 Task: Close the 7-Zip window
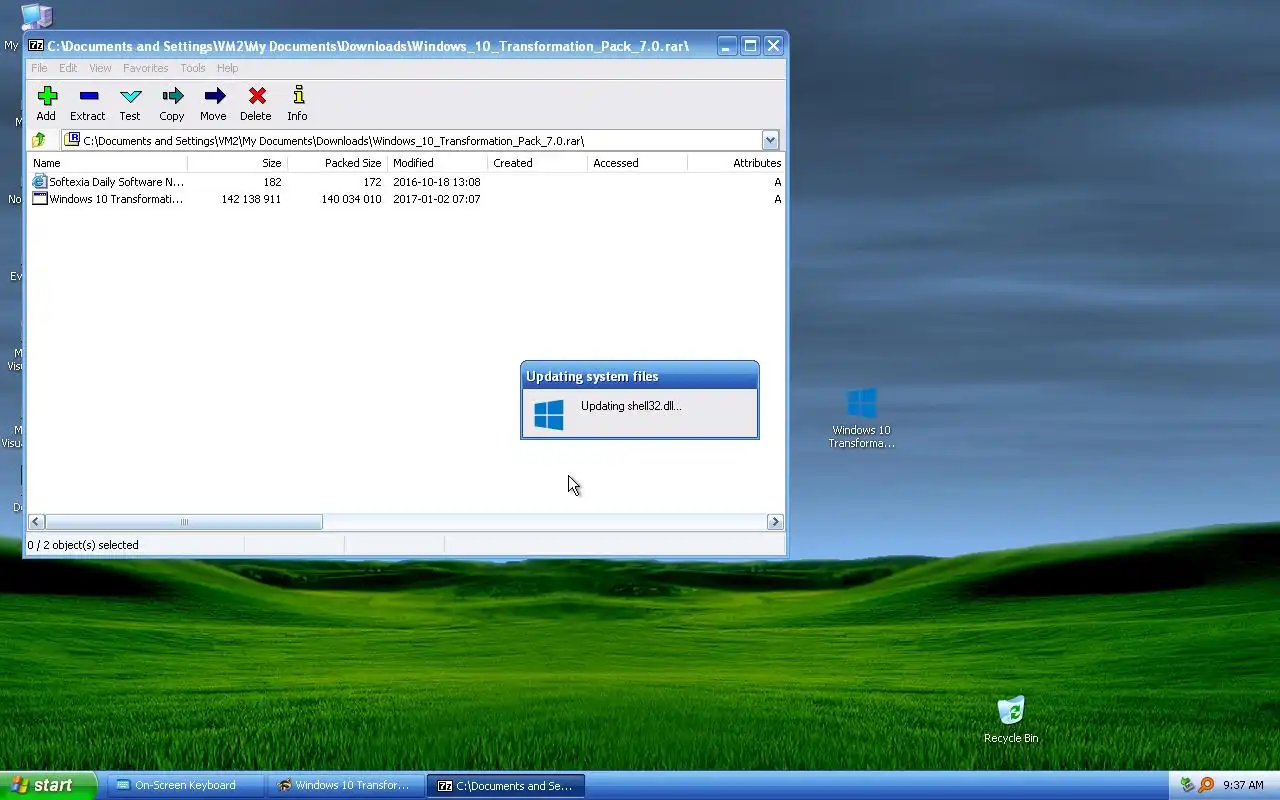point(773,46)
